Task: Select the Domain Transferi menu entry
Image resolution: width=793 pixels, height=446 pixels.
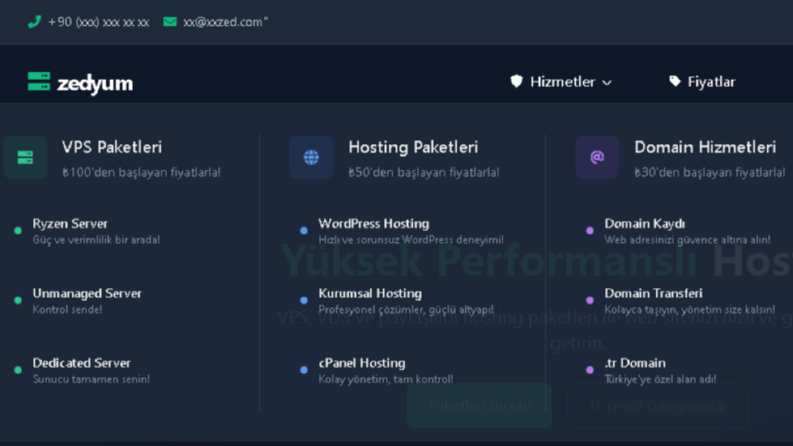Action: pos(653,293)
